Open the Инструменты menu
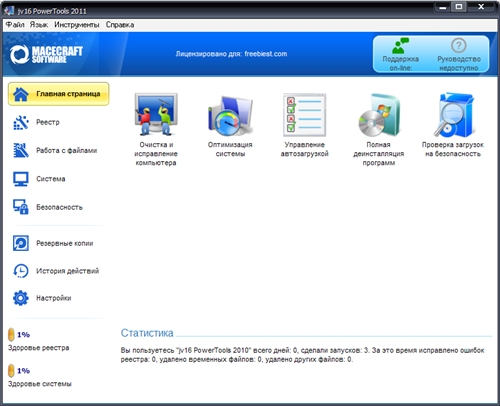 (77, 25)
